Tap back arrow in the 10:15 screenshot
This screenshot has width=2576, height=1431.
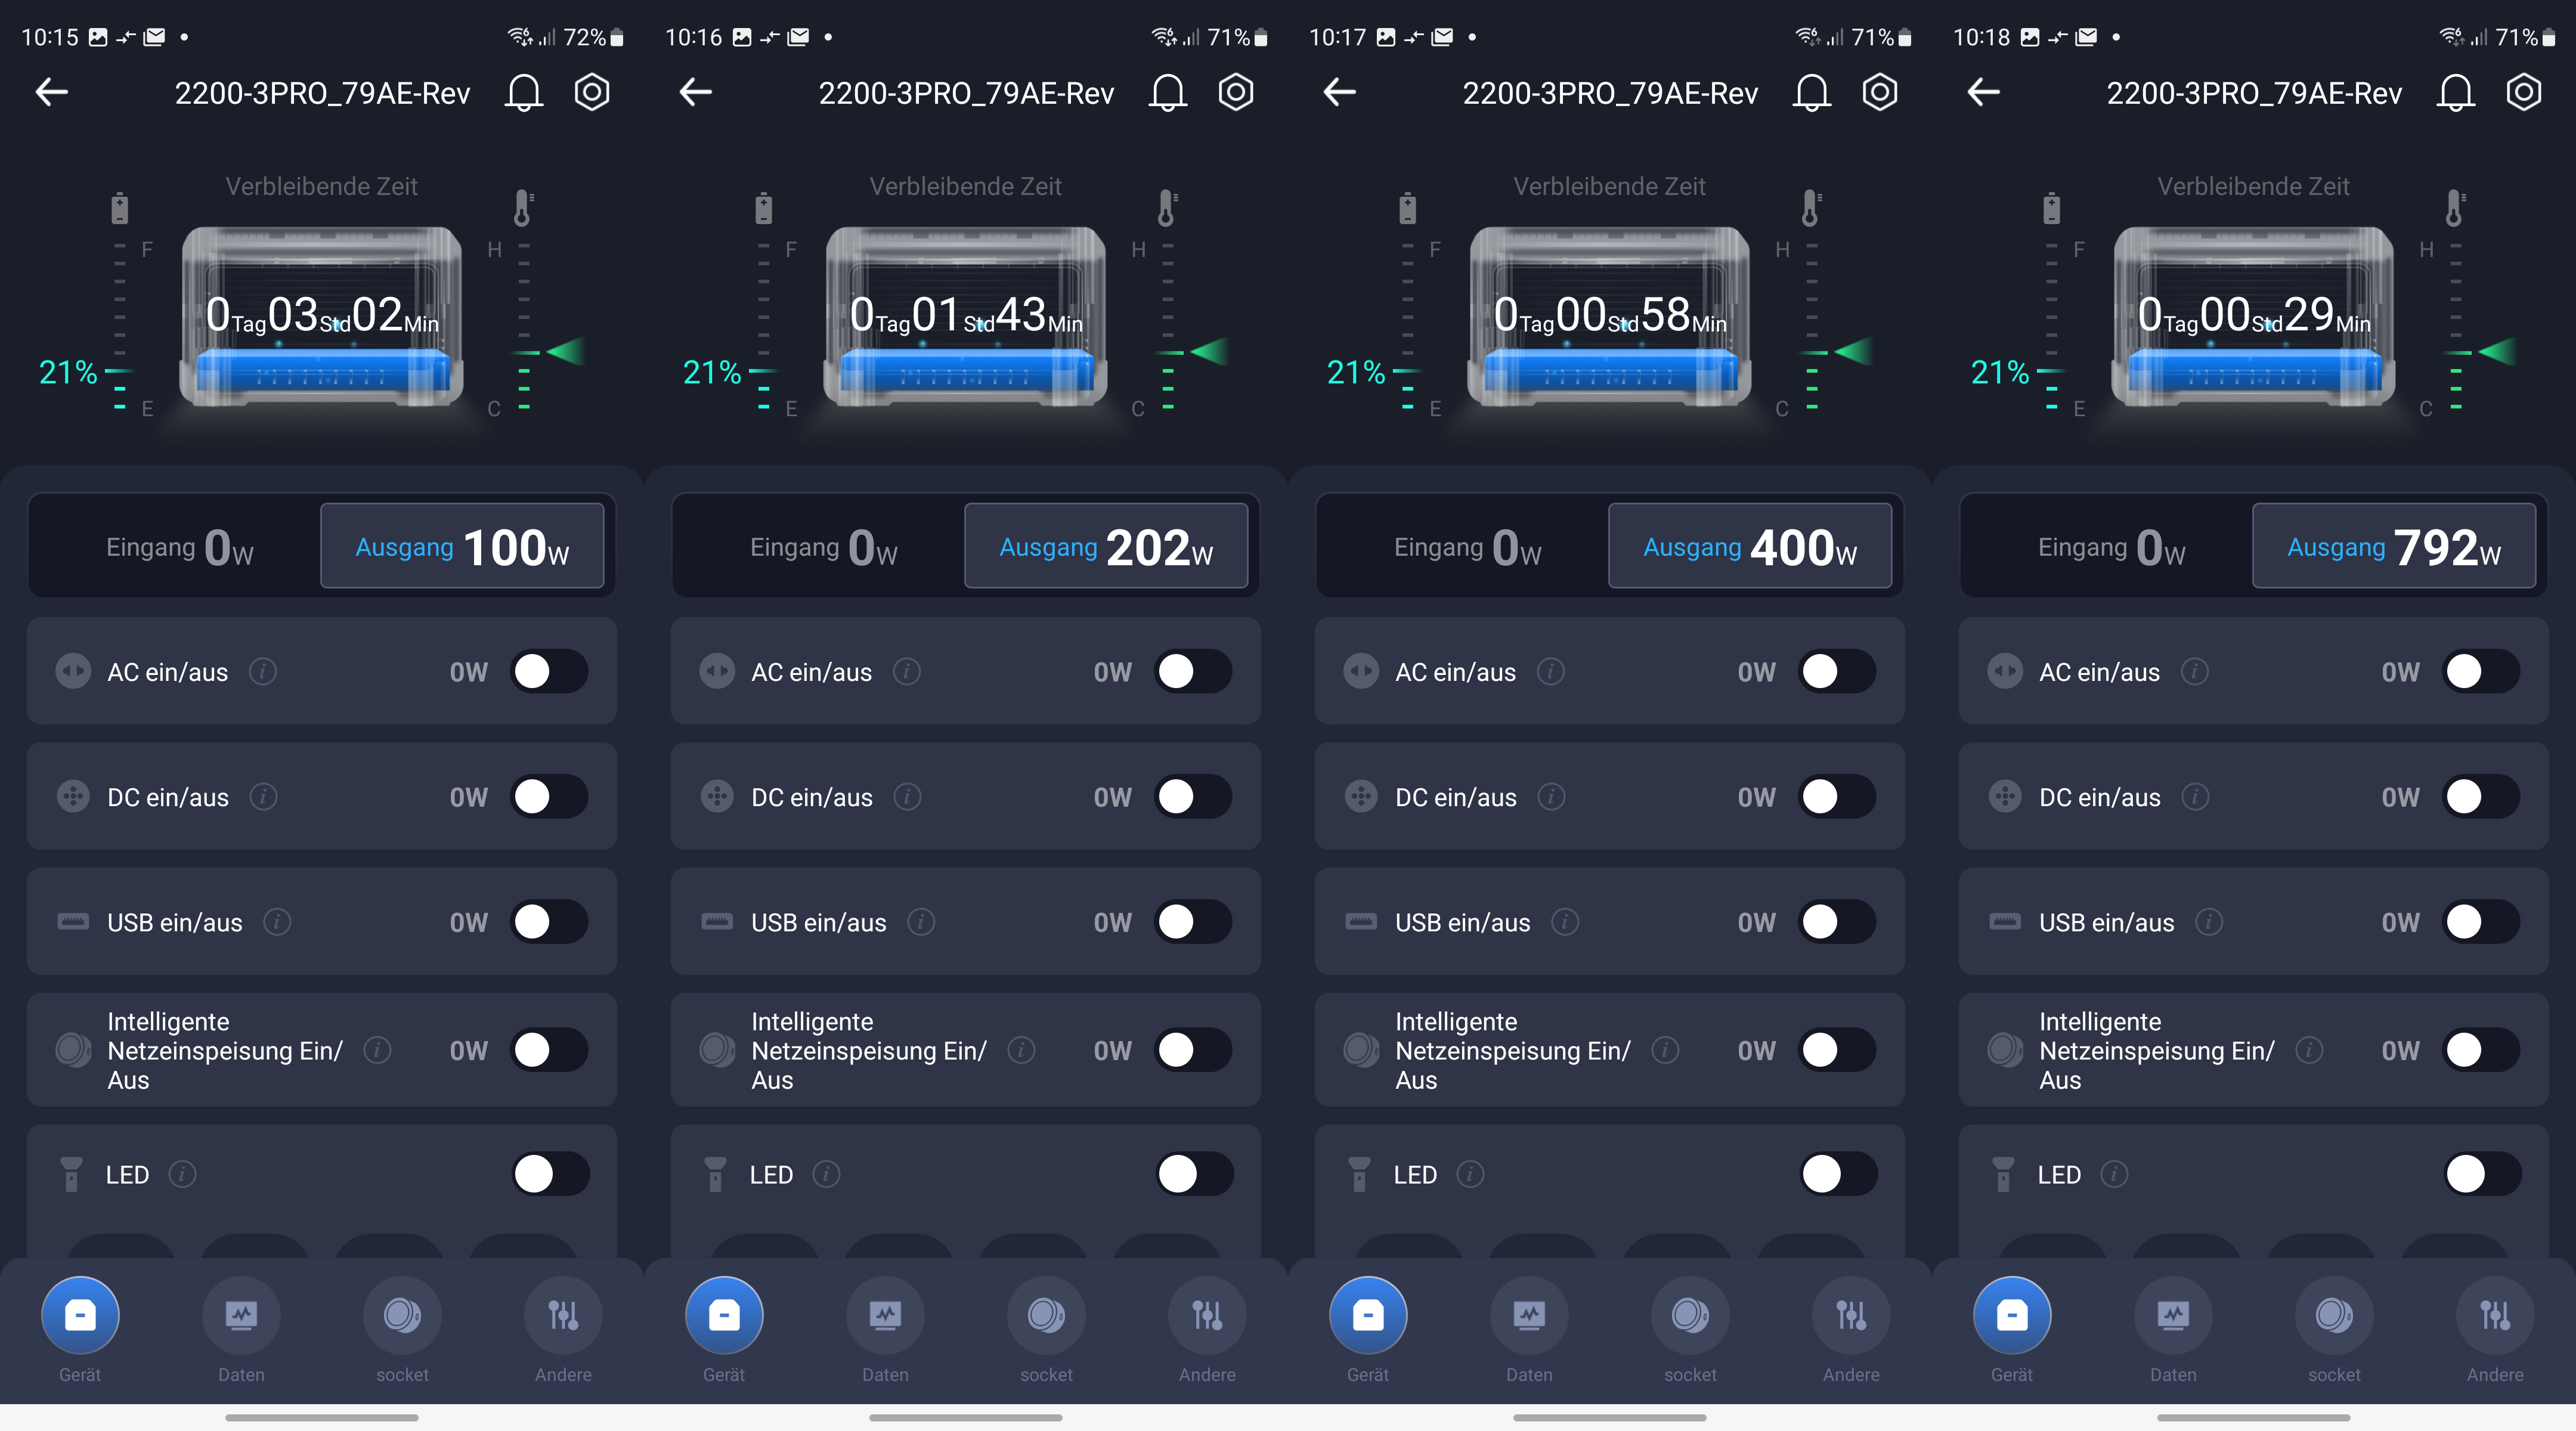tap(52, 93)
